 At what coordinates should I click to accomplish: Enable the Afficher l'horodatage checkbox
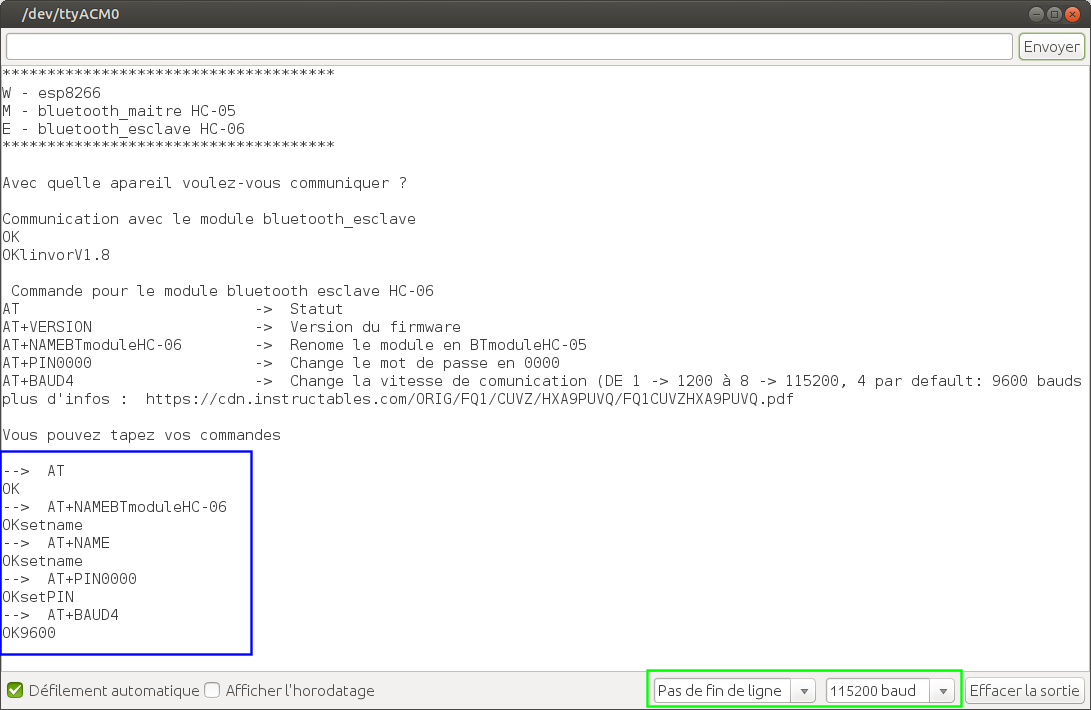click(x=212, y=690)
